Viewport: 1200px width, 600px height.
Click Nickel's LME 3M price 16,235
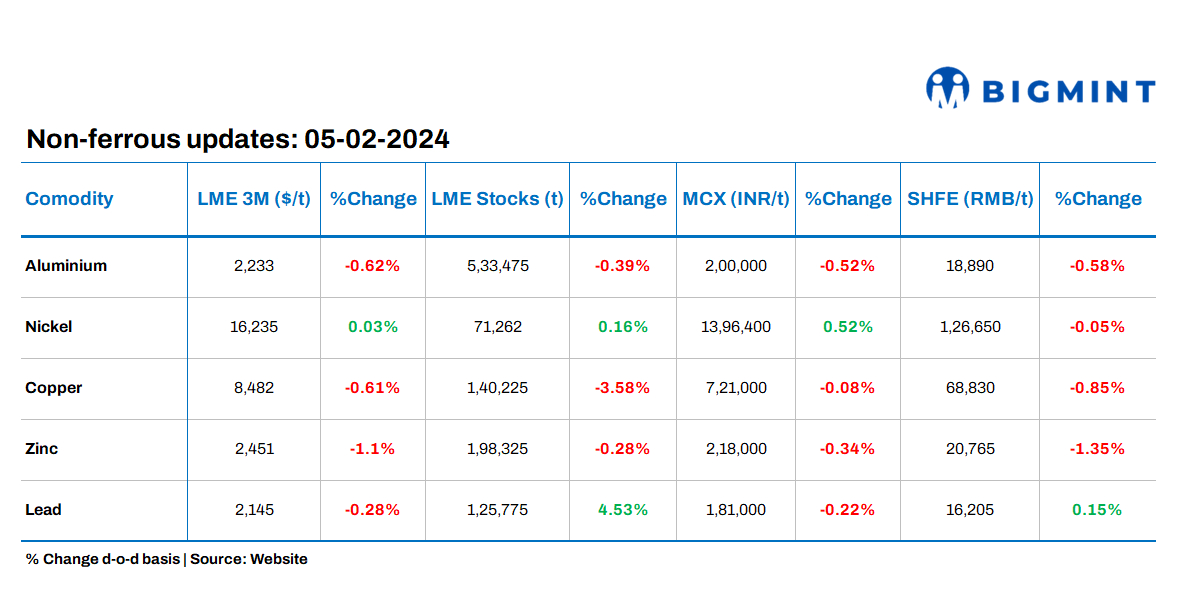(254, 327)
